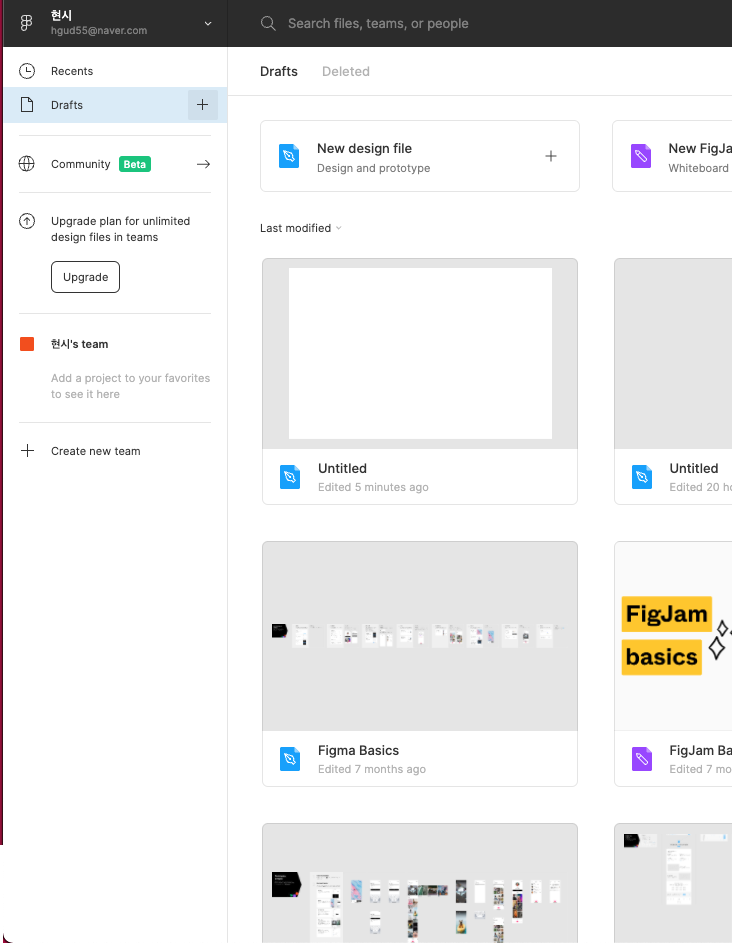Create a new draft with the plus button
The width and height of the screenshot is (732, 943).
point(203,105)
